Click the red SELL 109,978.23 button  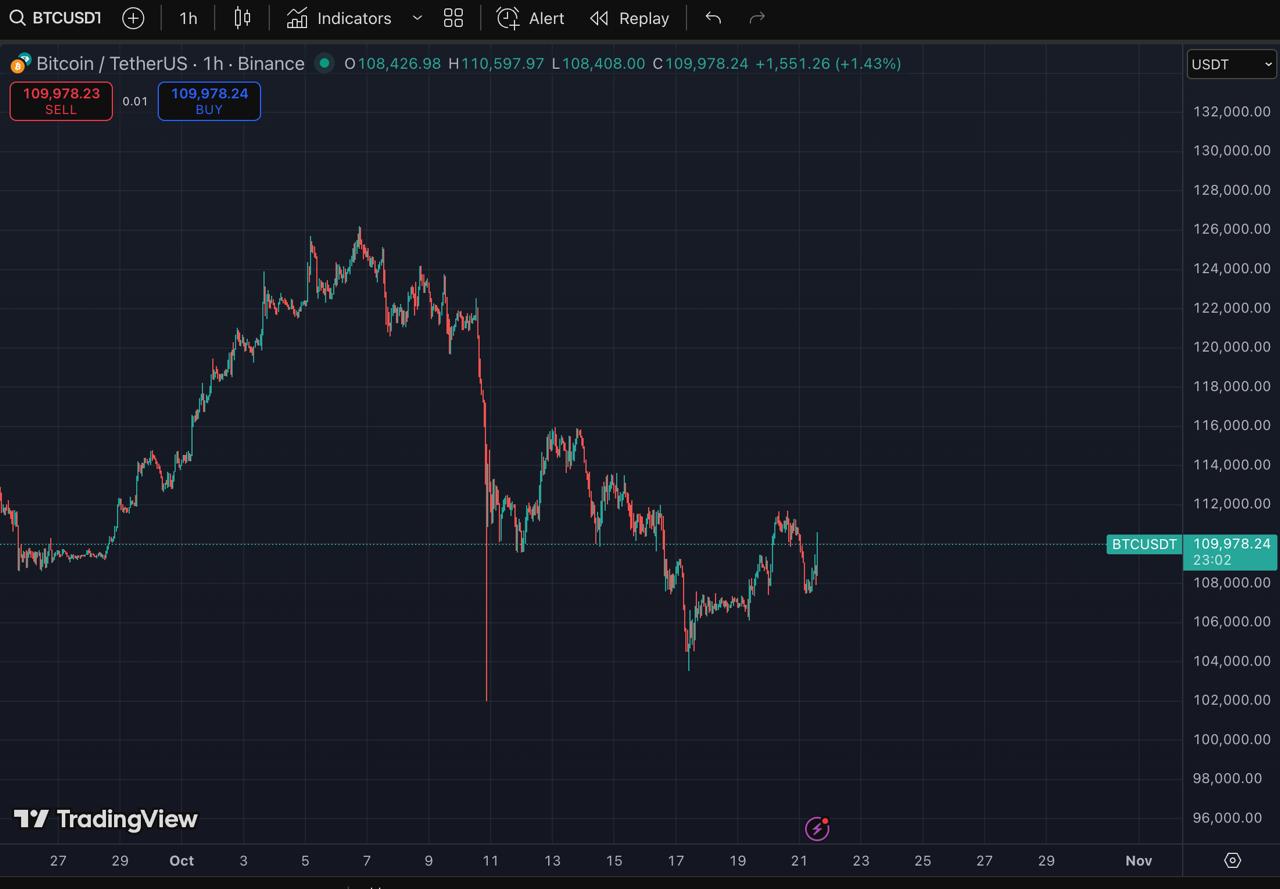point(61,101)
